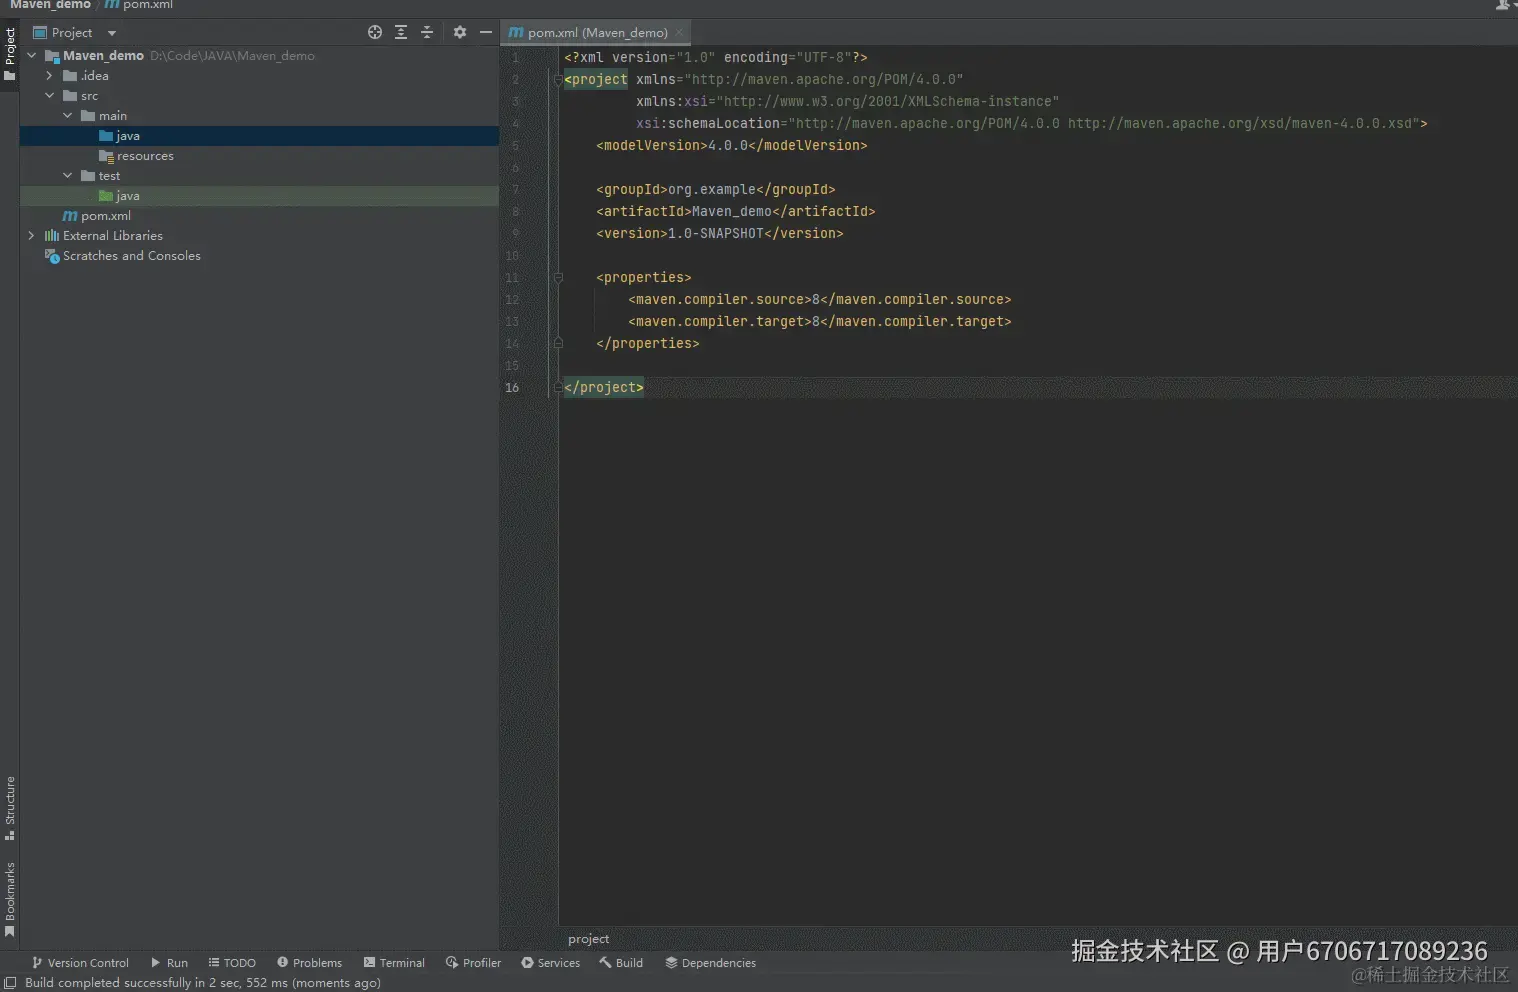Open the Build tool window

pos(621,963)
